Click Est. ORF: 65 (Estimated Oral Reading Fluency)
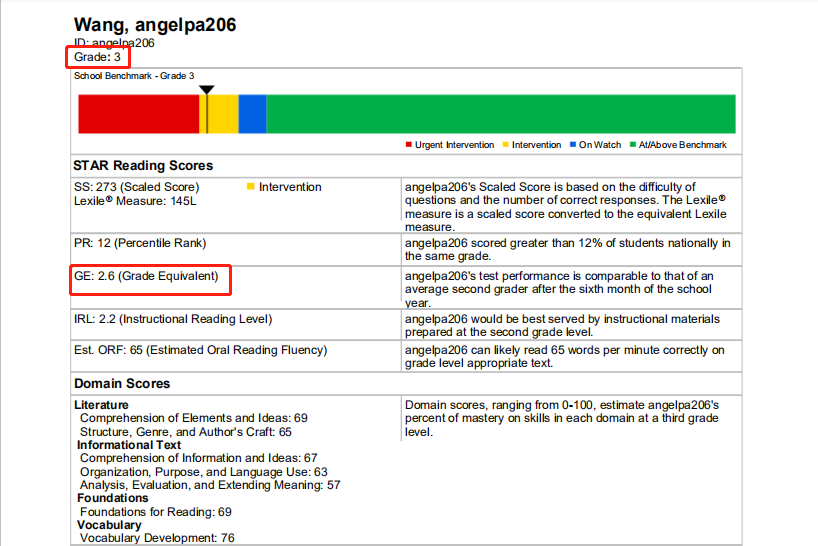Screen dimensions: 818x546 point(200,350)
